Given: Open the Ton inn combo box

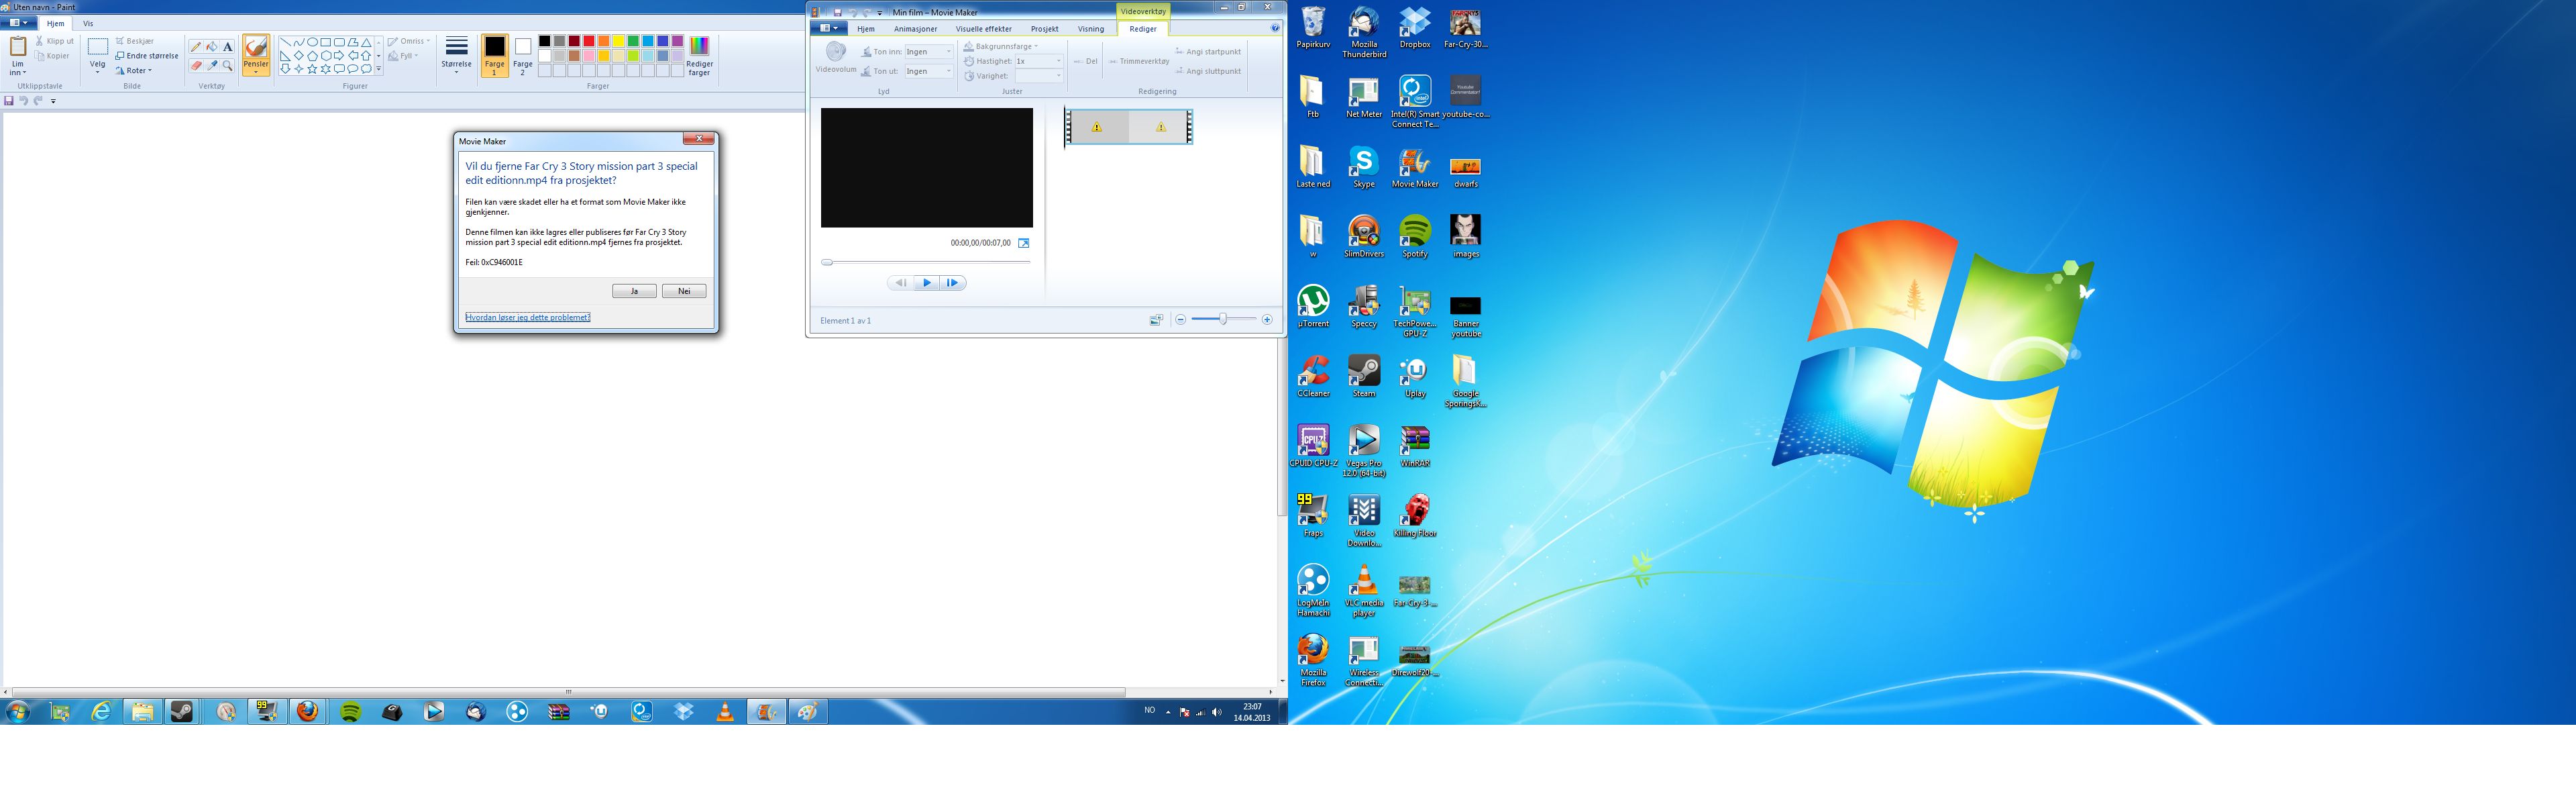Looking at the screenshot, I should pyautogui.click(x=929, y=51).
